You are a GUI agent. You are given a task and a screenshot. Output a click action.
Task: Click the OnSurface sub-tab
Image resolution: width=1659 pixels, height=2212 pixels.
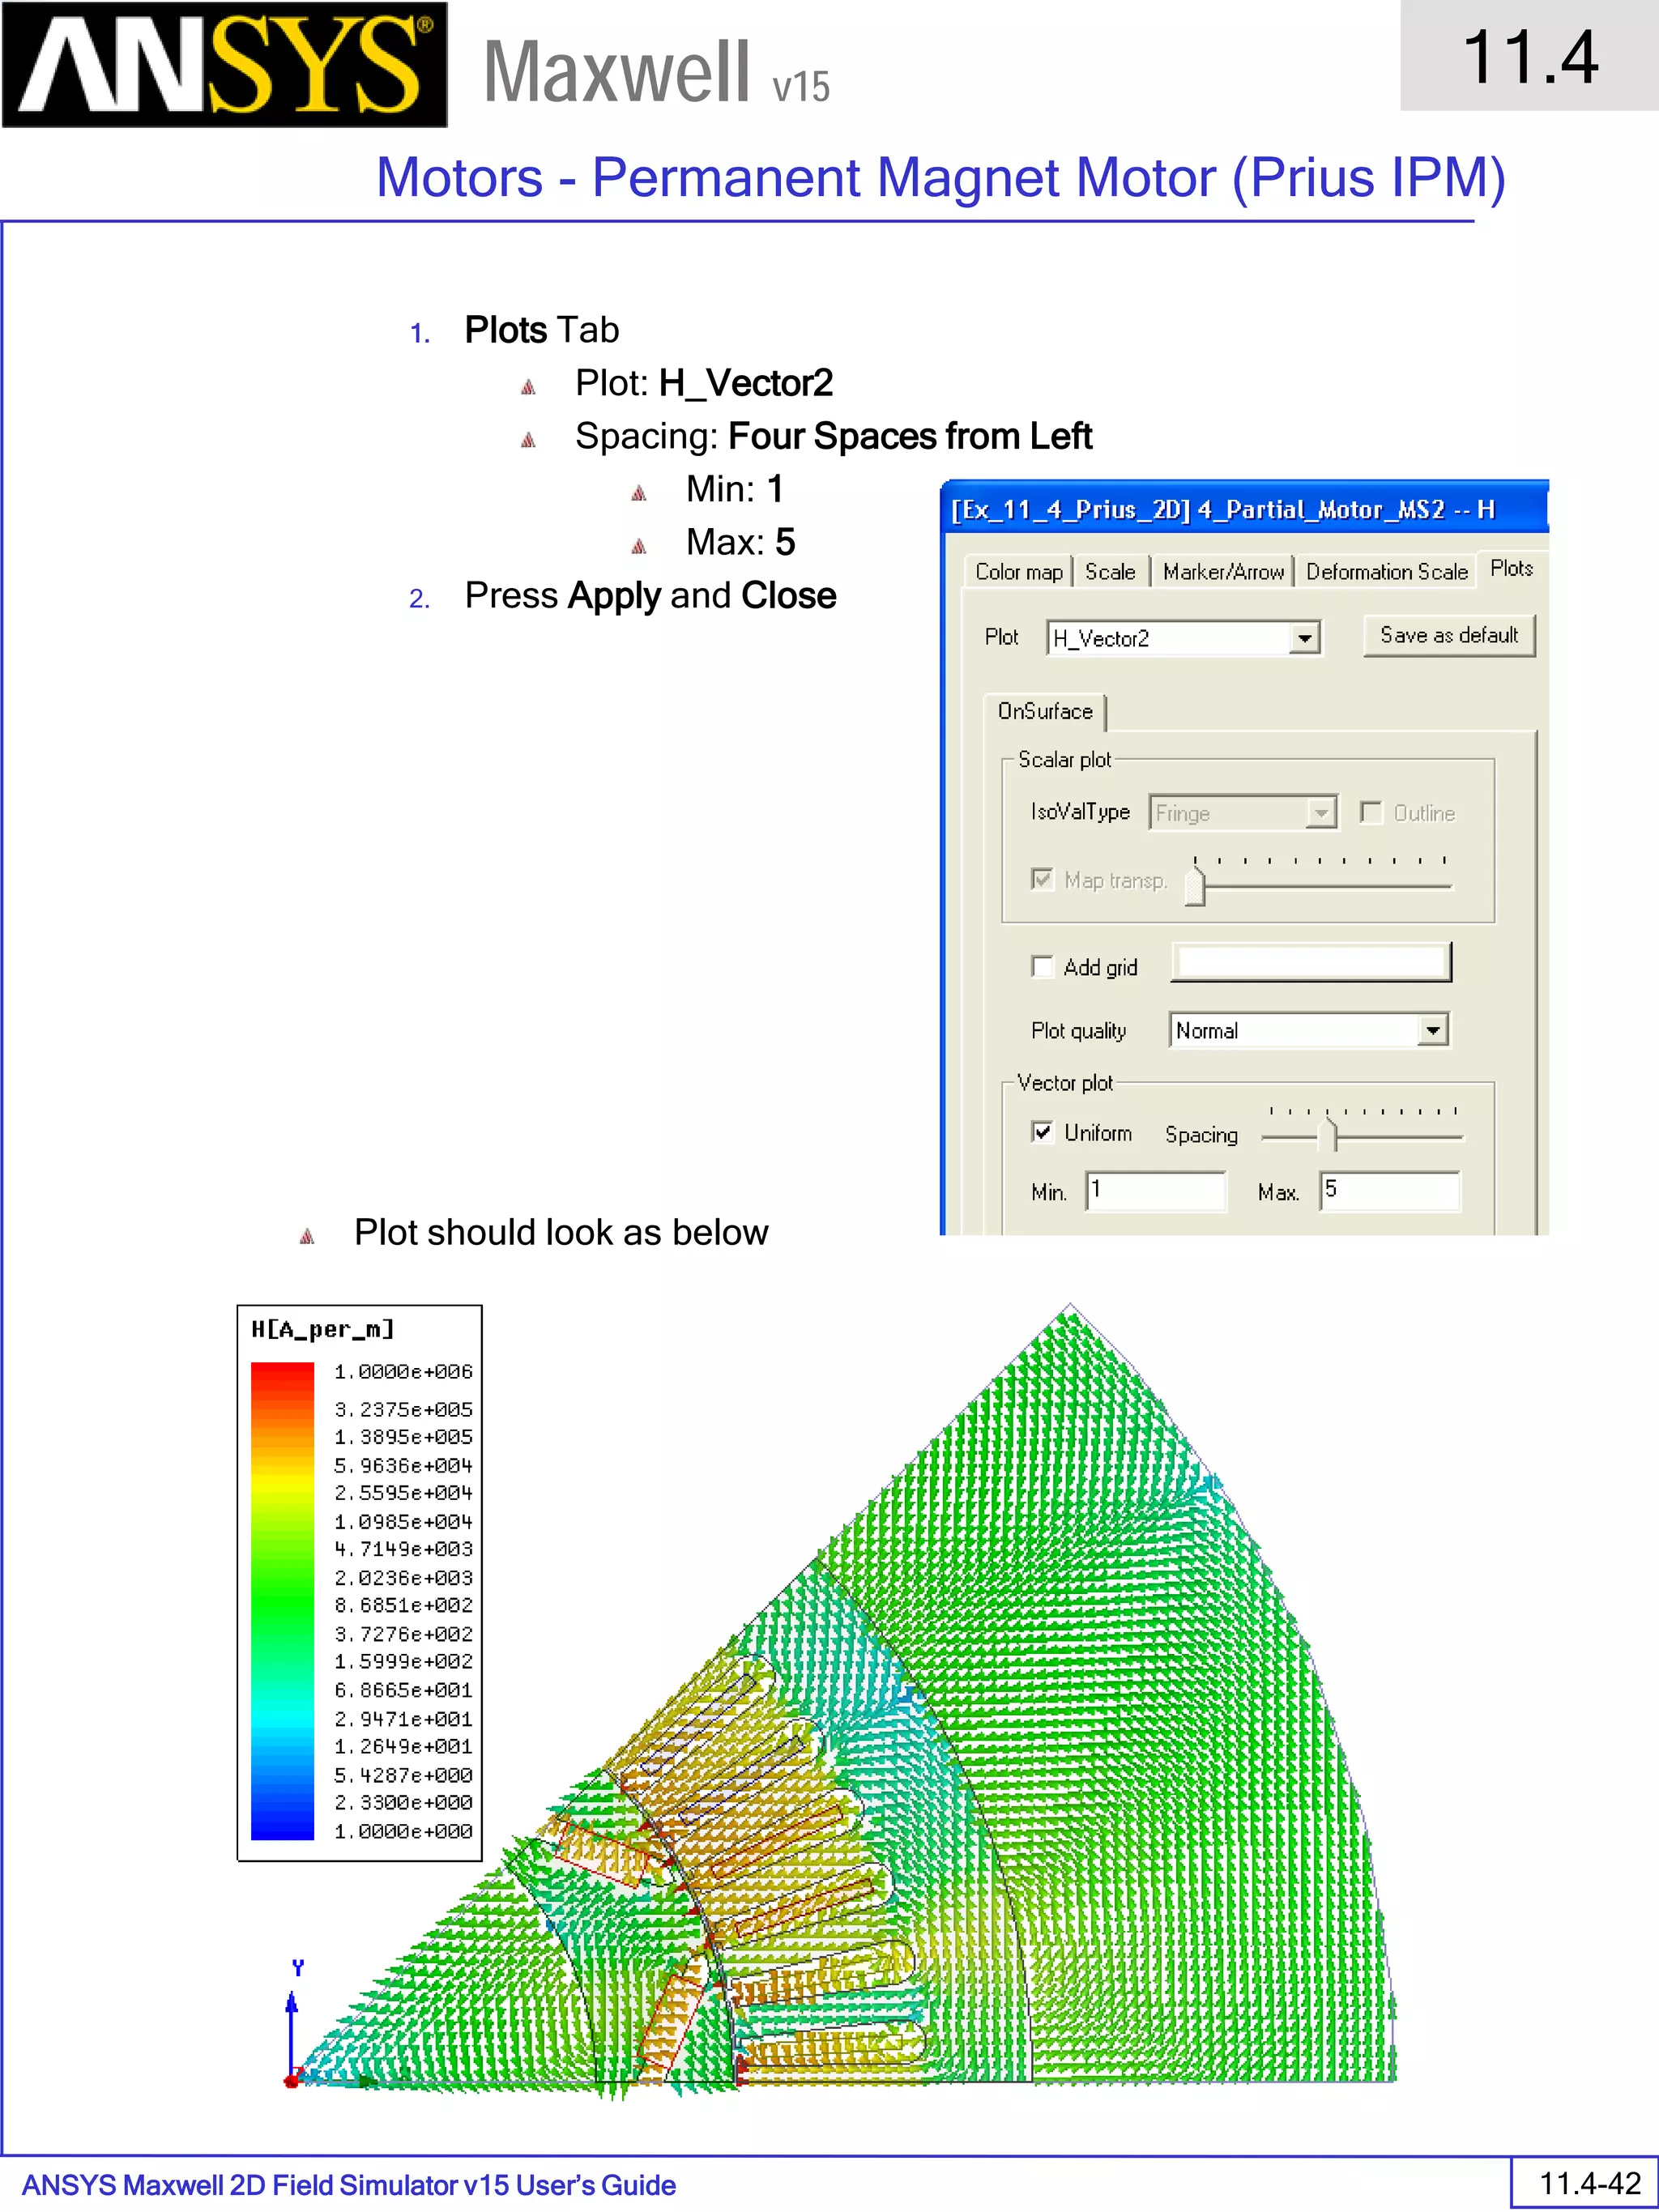tap(1045, 711)
